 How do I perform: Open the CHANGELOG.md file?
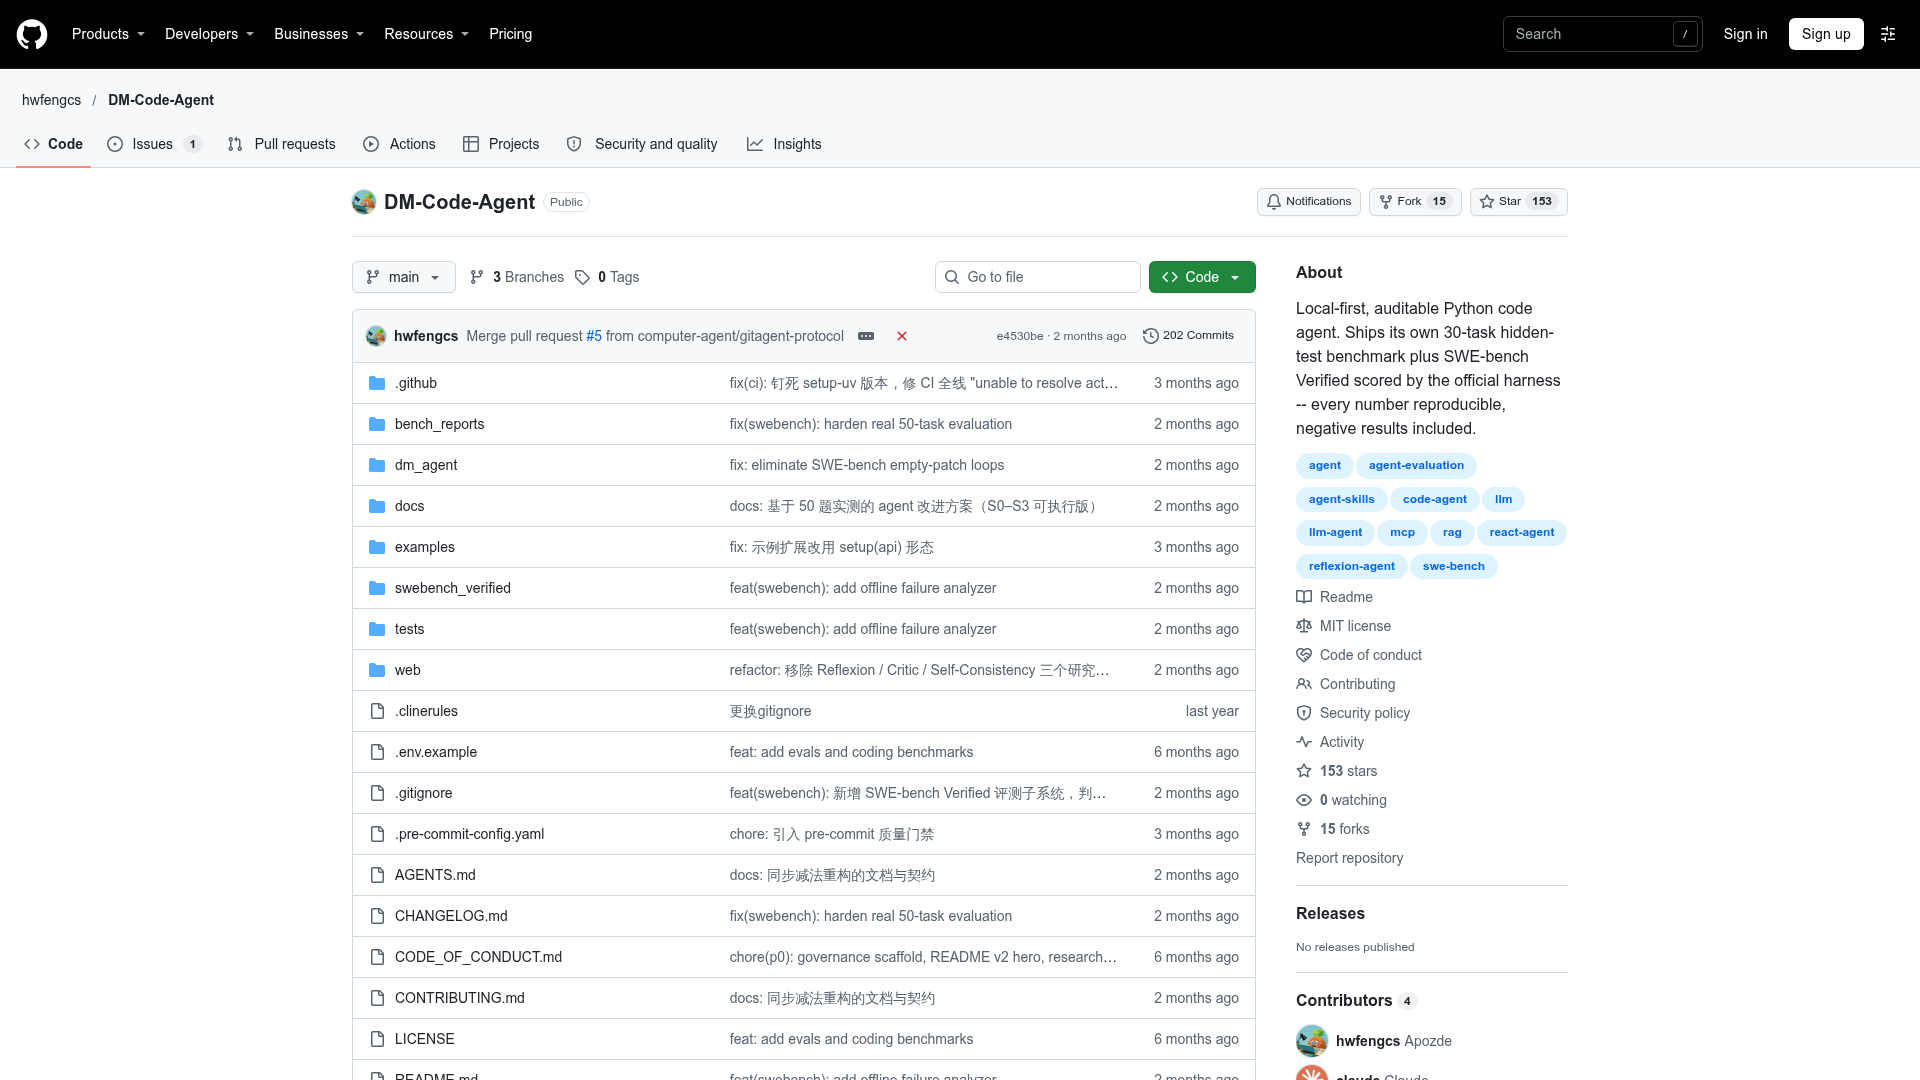(451, 916)
